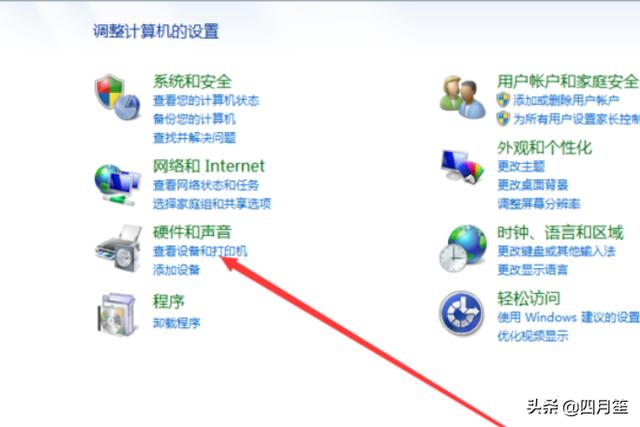Open the Clock, Language and Region globe icon
The height and width of the screenshot is (427, 640).
(x=463, y=249)
